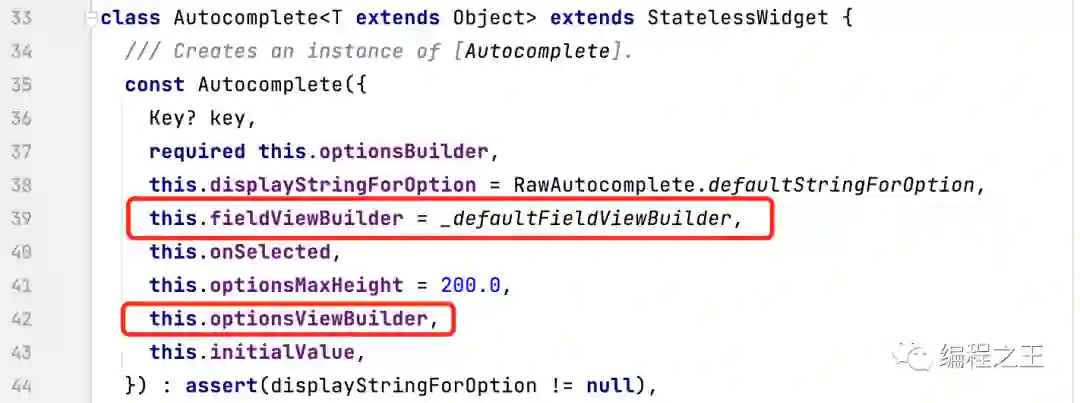Click the required keyword on line 37
This screenshot has height=403, width=1080.
(197, 152)
